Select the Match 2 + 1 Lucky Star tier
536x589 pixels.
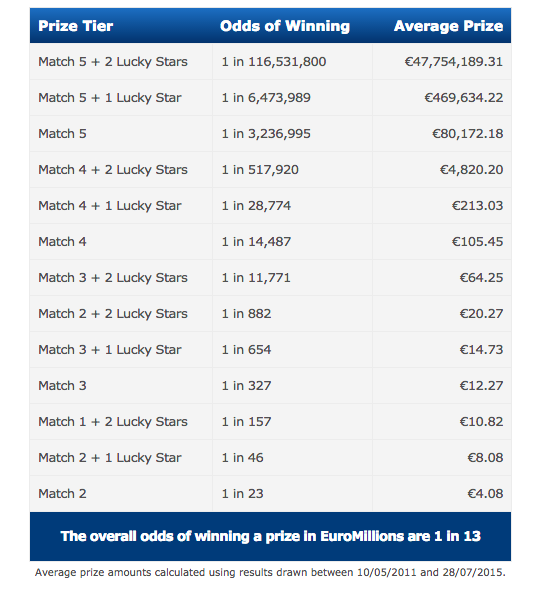(x=110, y=458)
